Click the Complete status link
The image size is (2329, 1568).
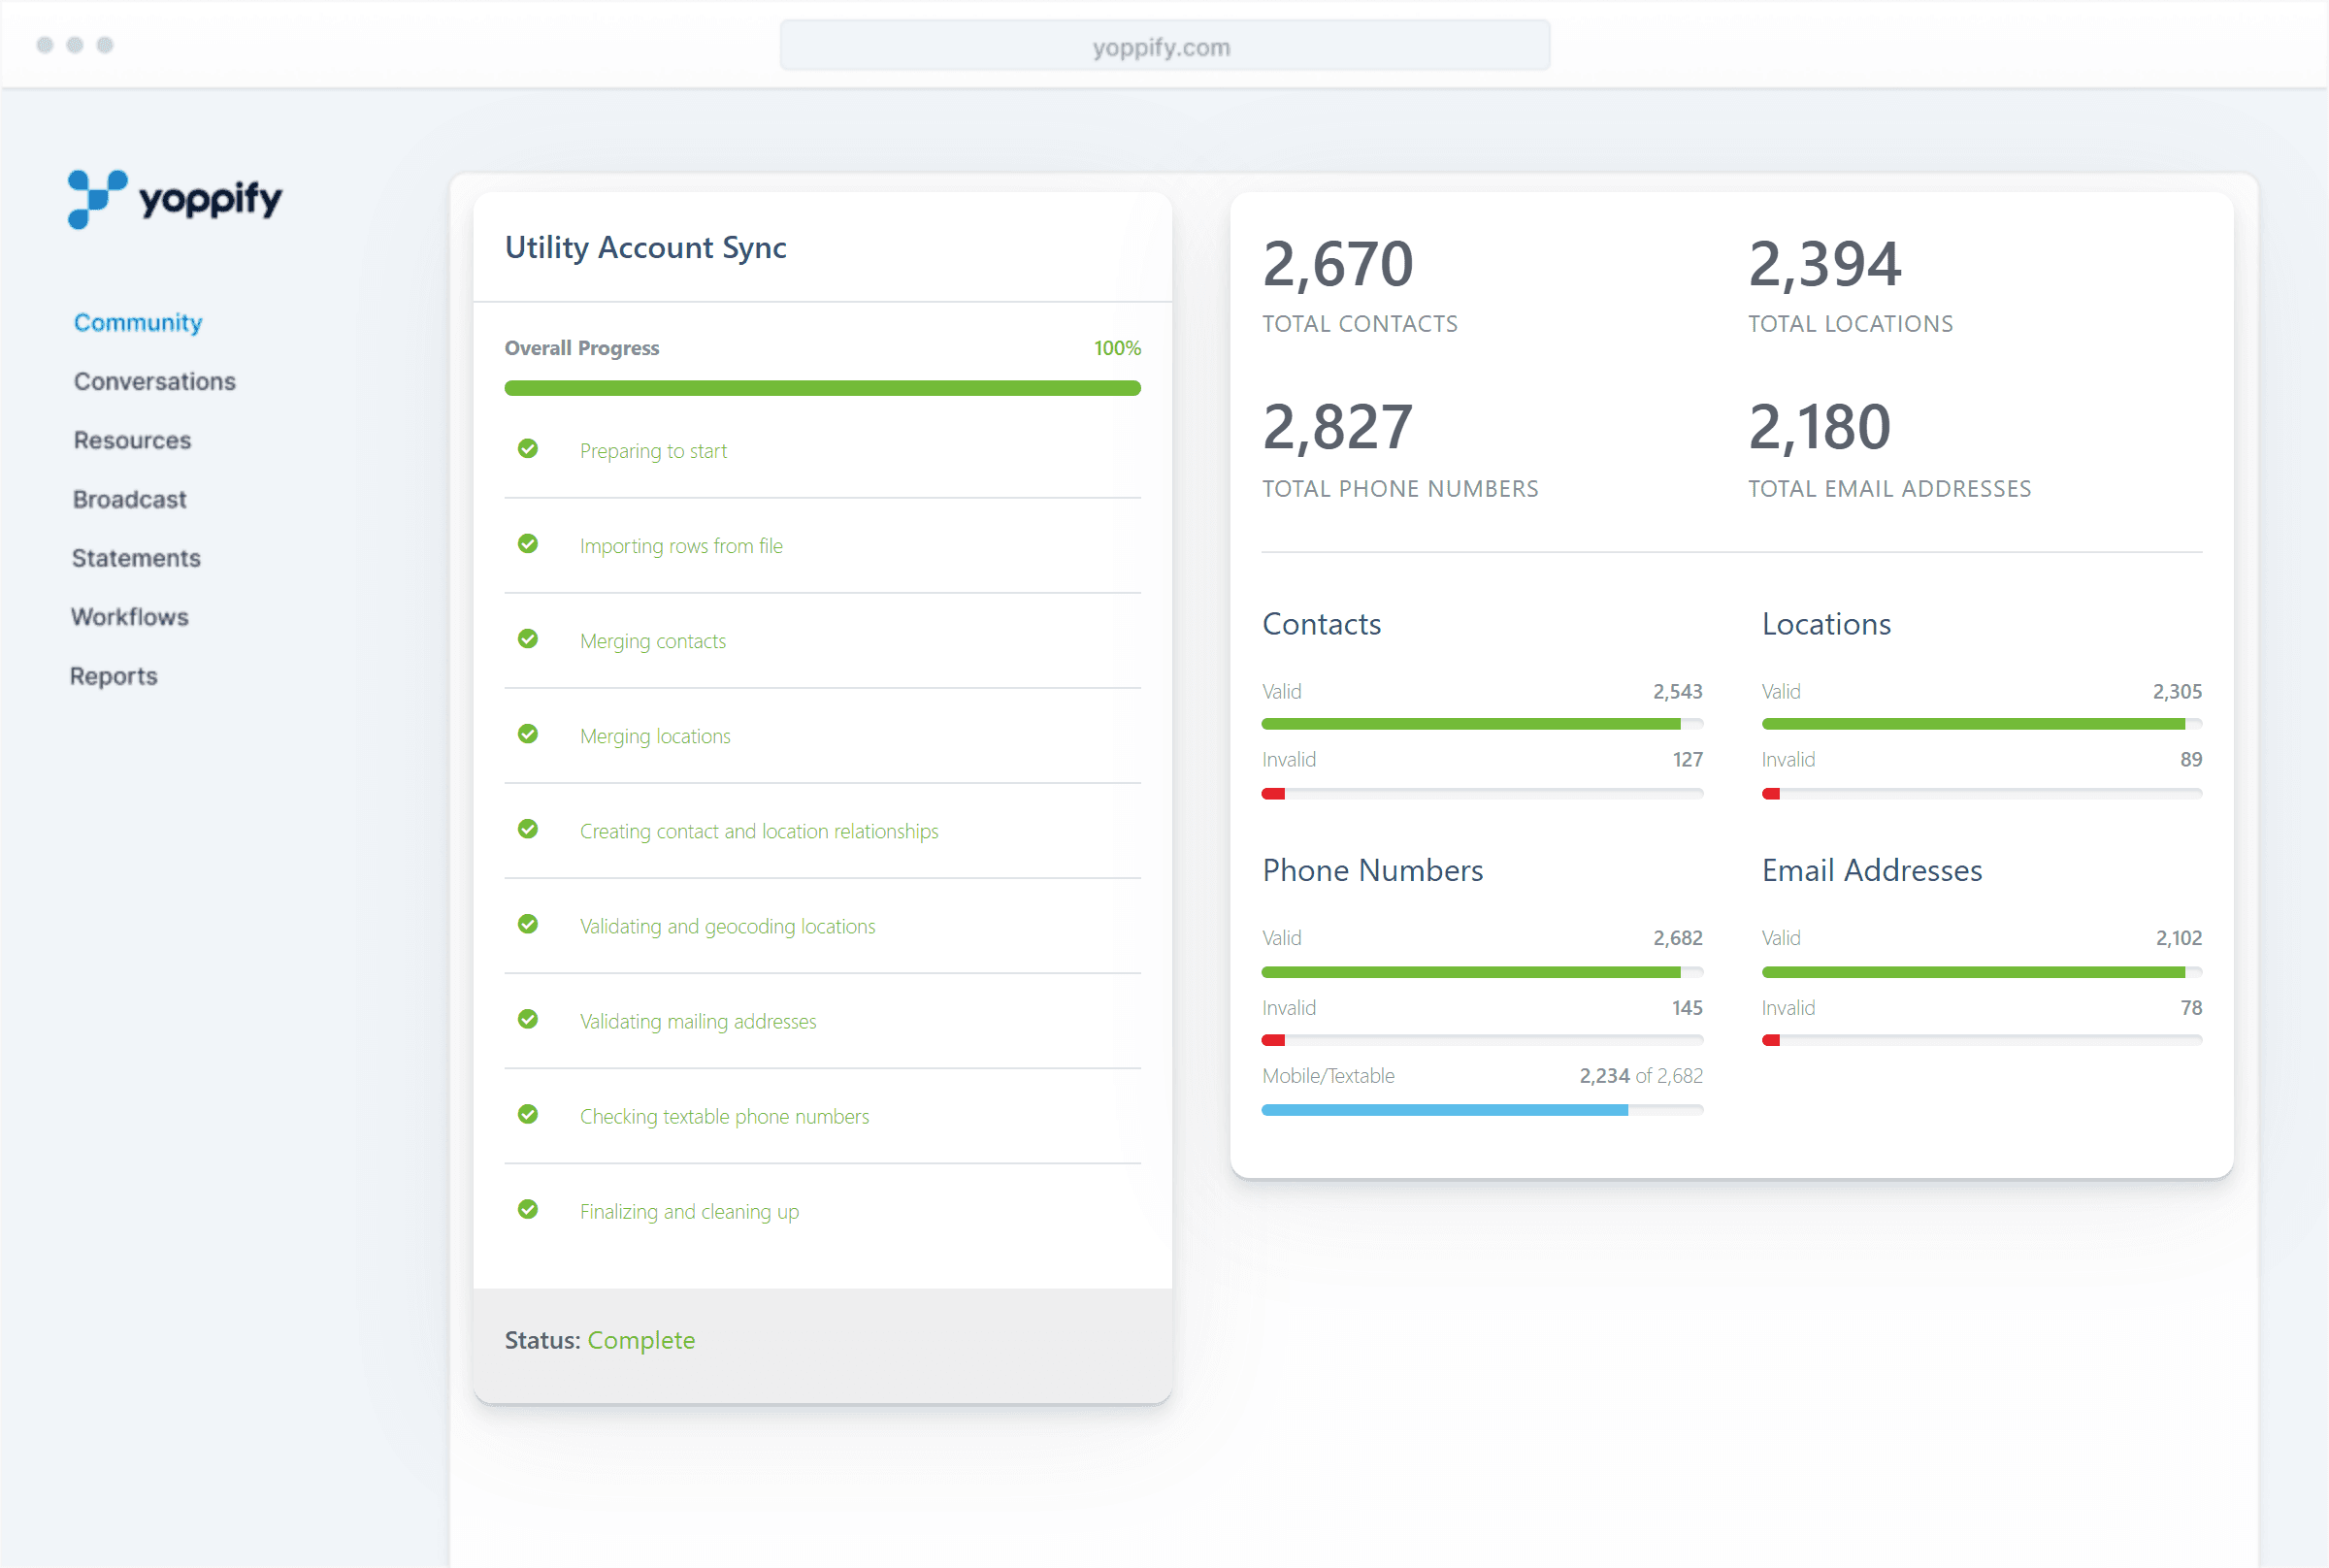(641, 1340)
